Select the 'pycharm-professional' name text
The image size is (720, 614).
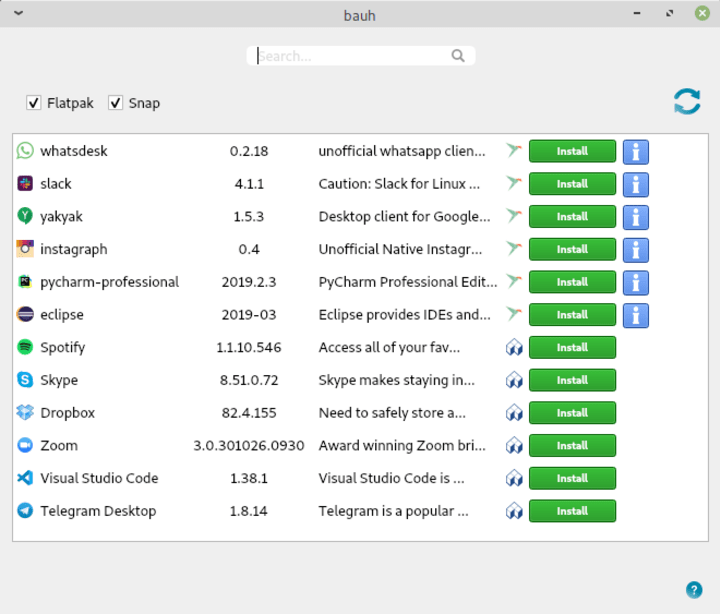coord(109,282)
